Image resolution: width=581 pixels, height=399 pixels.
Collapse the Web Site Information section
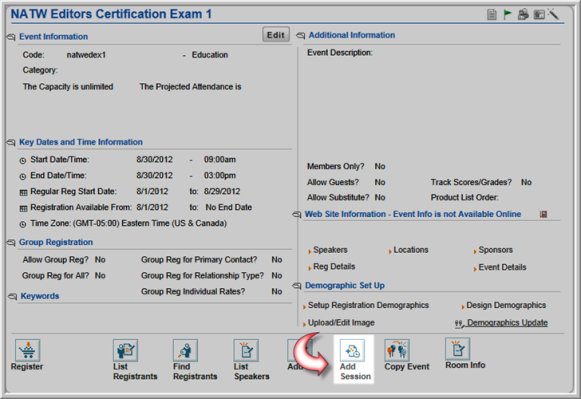(297, 215)
